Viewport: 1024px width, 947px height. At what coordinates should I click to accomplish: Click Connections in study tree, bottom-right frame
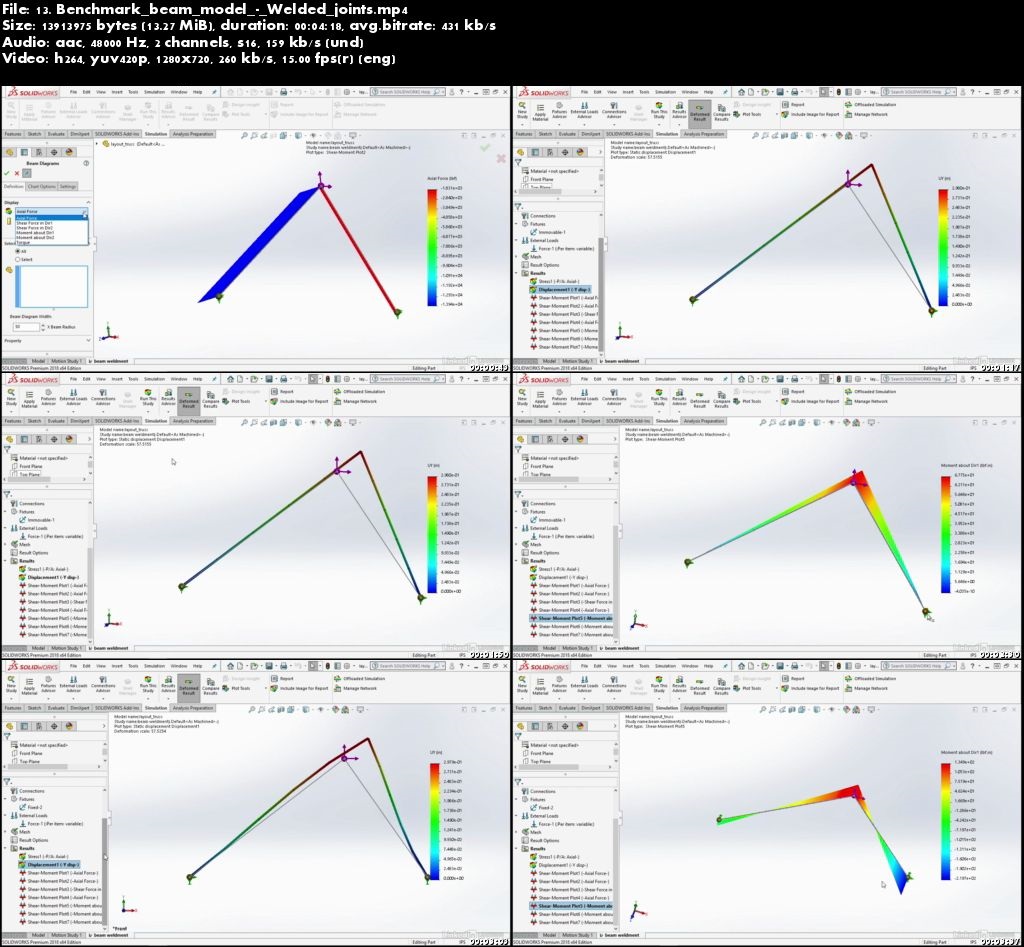pos(537,791)
